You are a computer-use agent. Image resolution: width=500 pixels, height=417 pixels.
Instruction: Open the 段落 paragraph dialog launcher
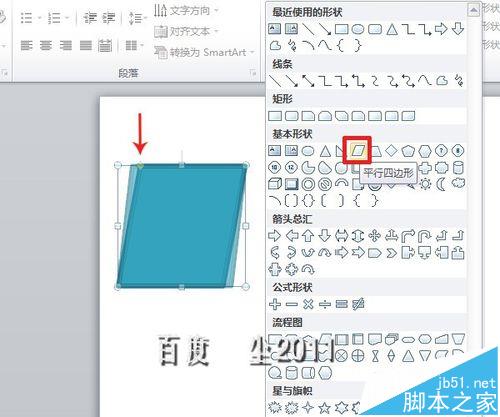(x=253, y=72)
